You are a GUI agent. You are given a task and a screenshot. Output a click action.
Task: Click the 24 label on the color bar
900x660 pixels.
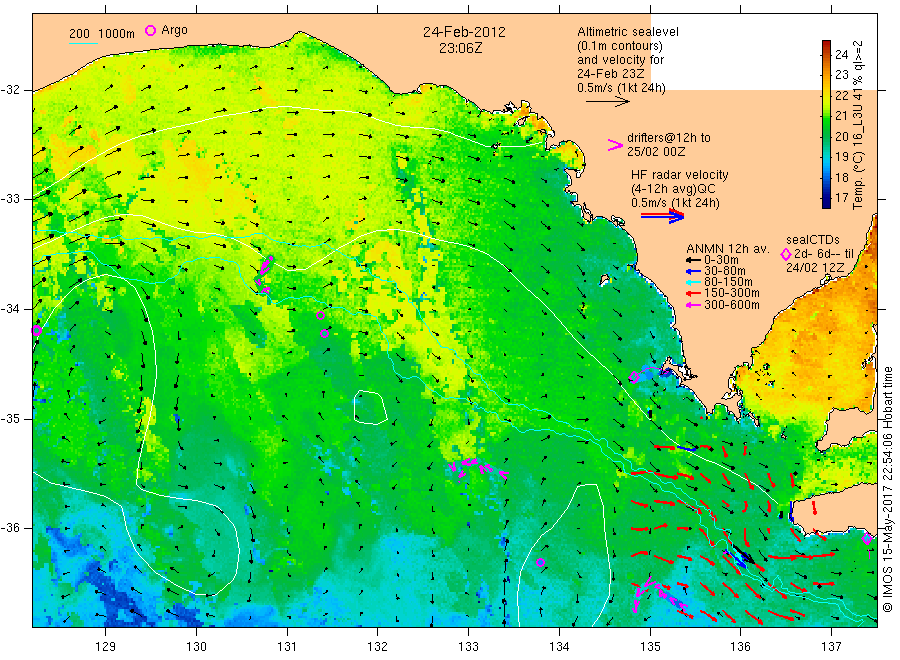[841, 55]
